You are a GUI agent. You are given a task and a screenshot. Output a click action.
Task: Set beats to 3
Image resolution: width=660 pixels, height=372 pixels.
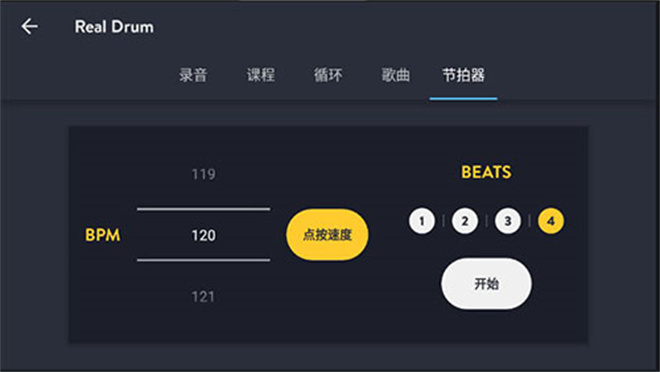[x=508, y=221]
